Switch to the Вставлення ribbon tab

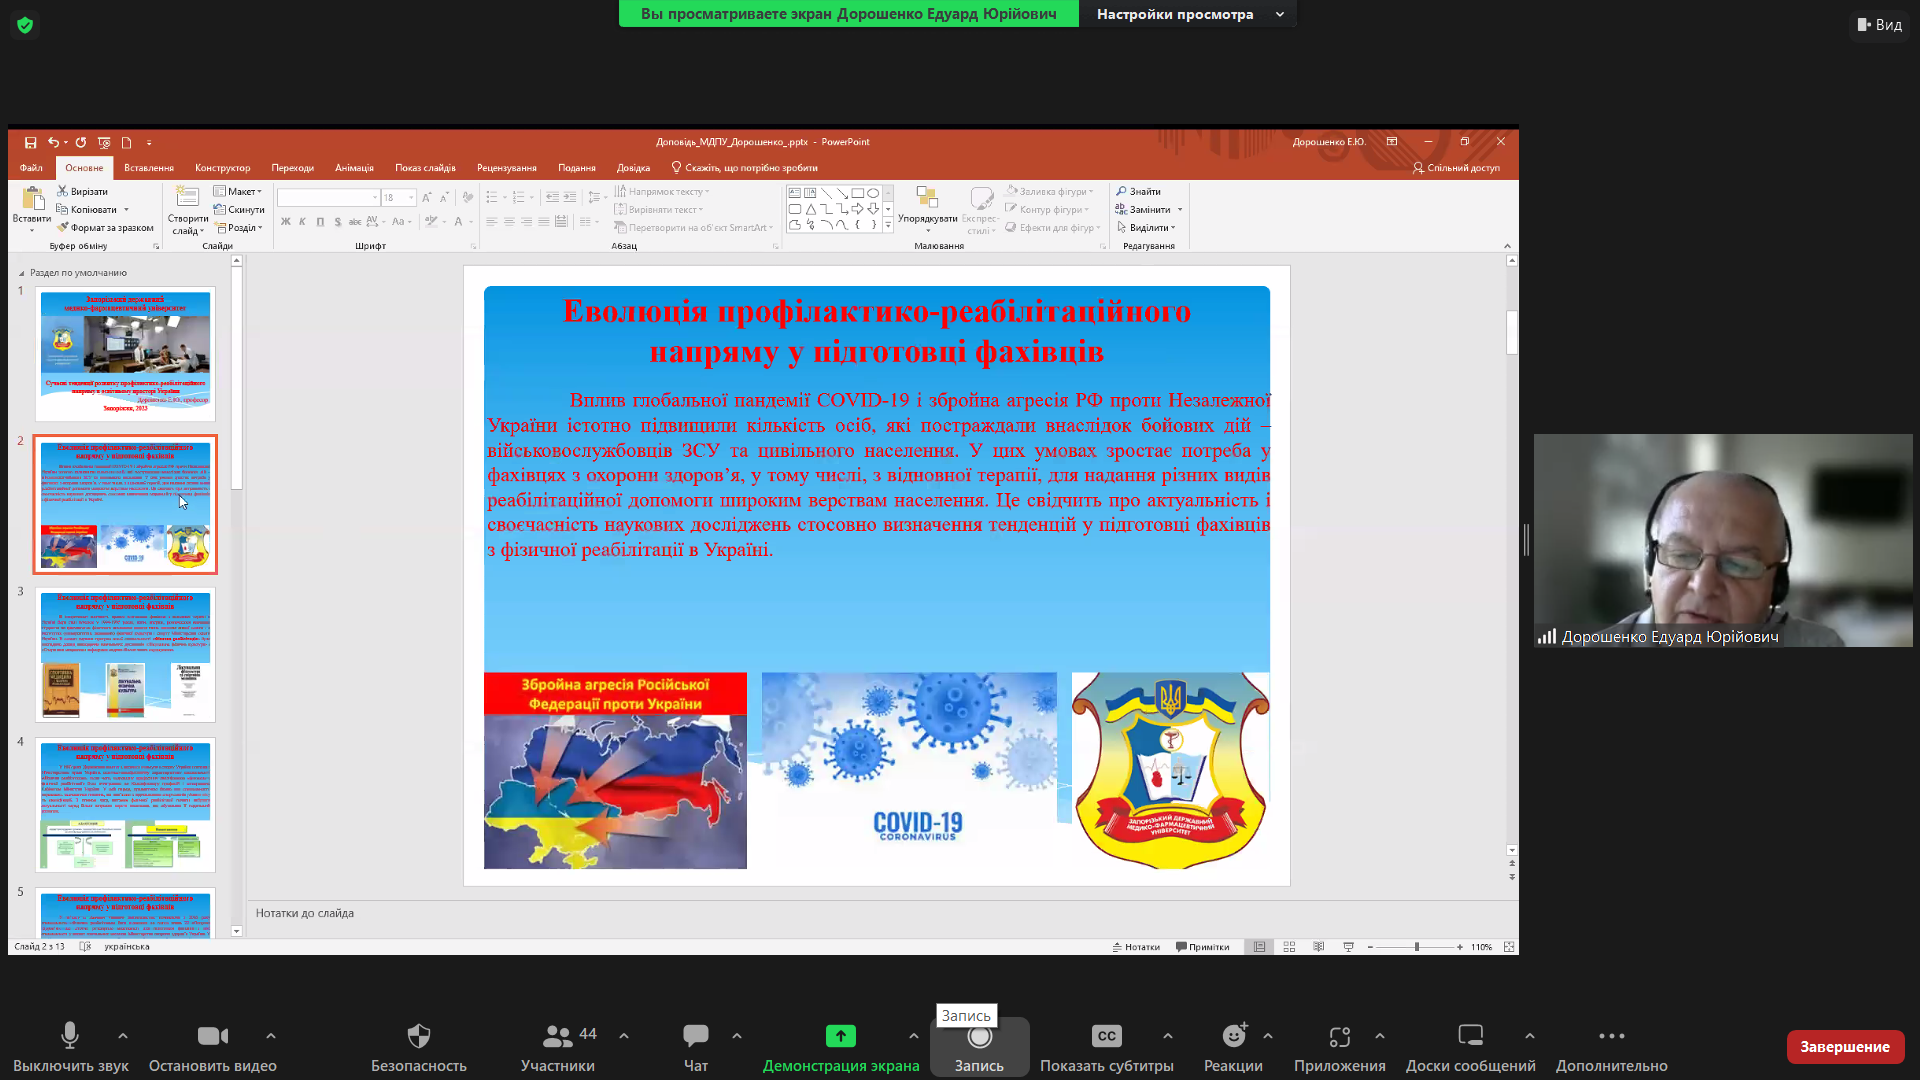tap(148, 168)
